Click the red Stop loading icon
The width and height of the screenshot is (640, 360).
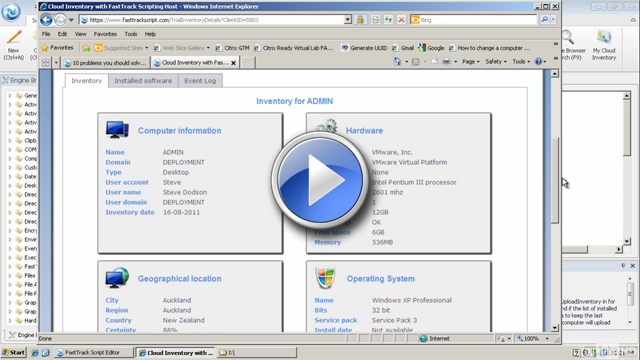[x=401, y=20]
